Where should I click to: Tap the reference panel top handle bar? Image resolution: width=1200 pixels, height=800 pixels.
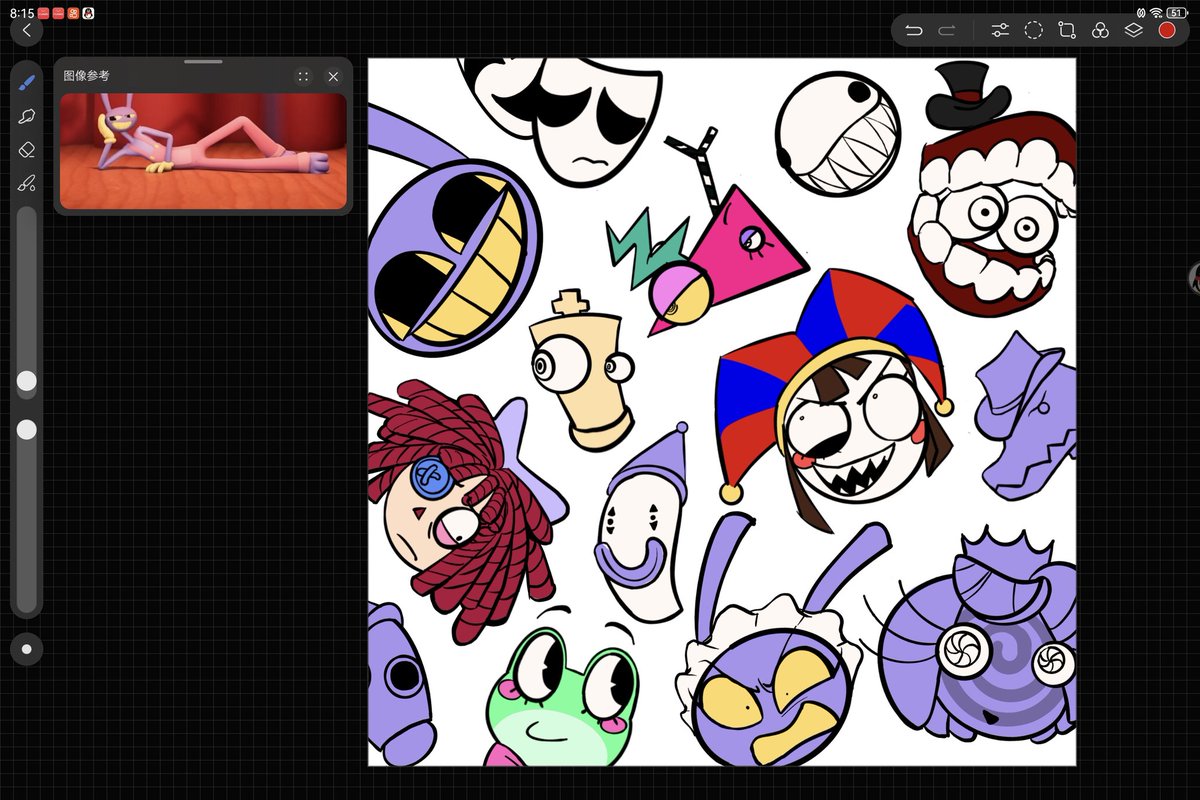click(203, 62)
